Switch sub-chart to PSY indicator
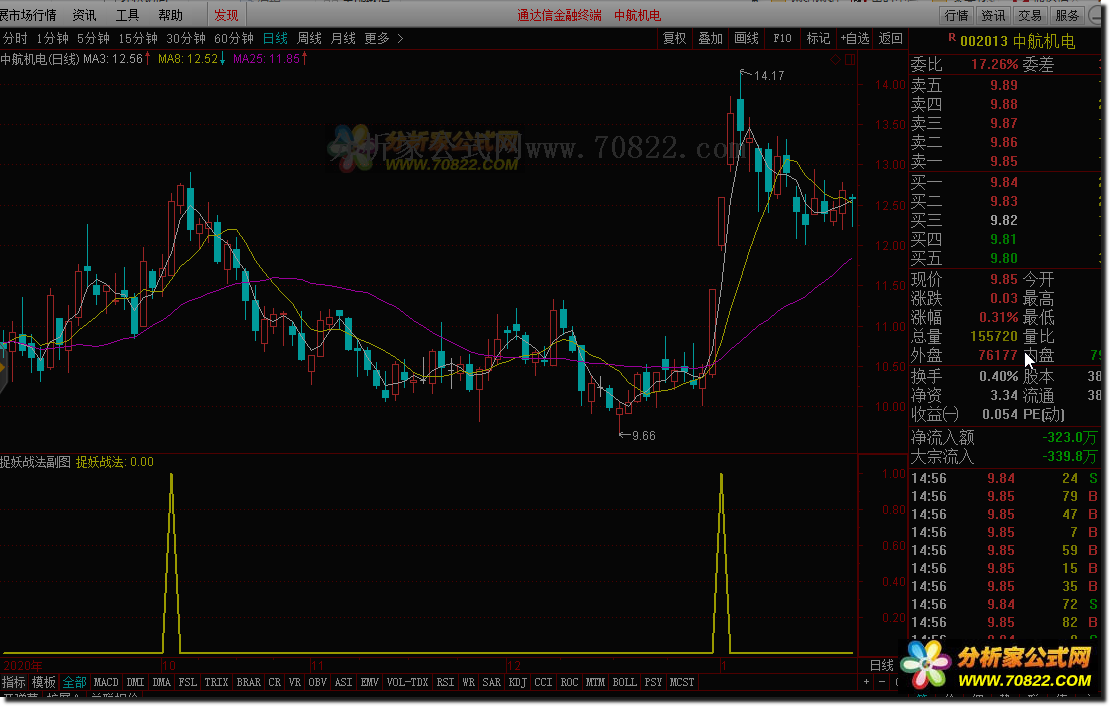The width and height of the screenshot is (1111, 706). pos(653,682)
